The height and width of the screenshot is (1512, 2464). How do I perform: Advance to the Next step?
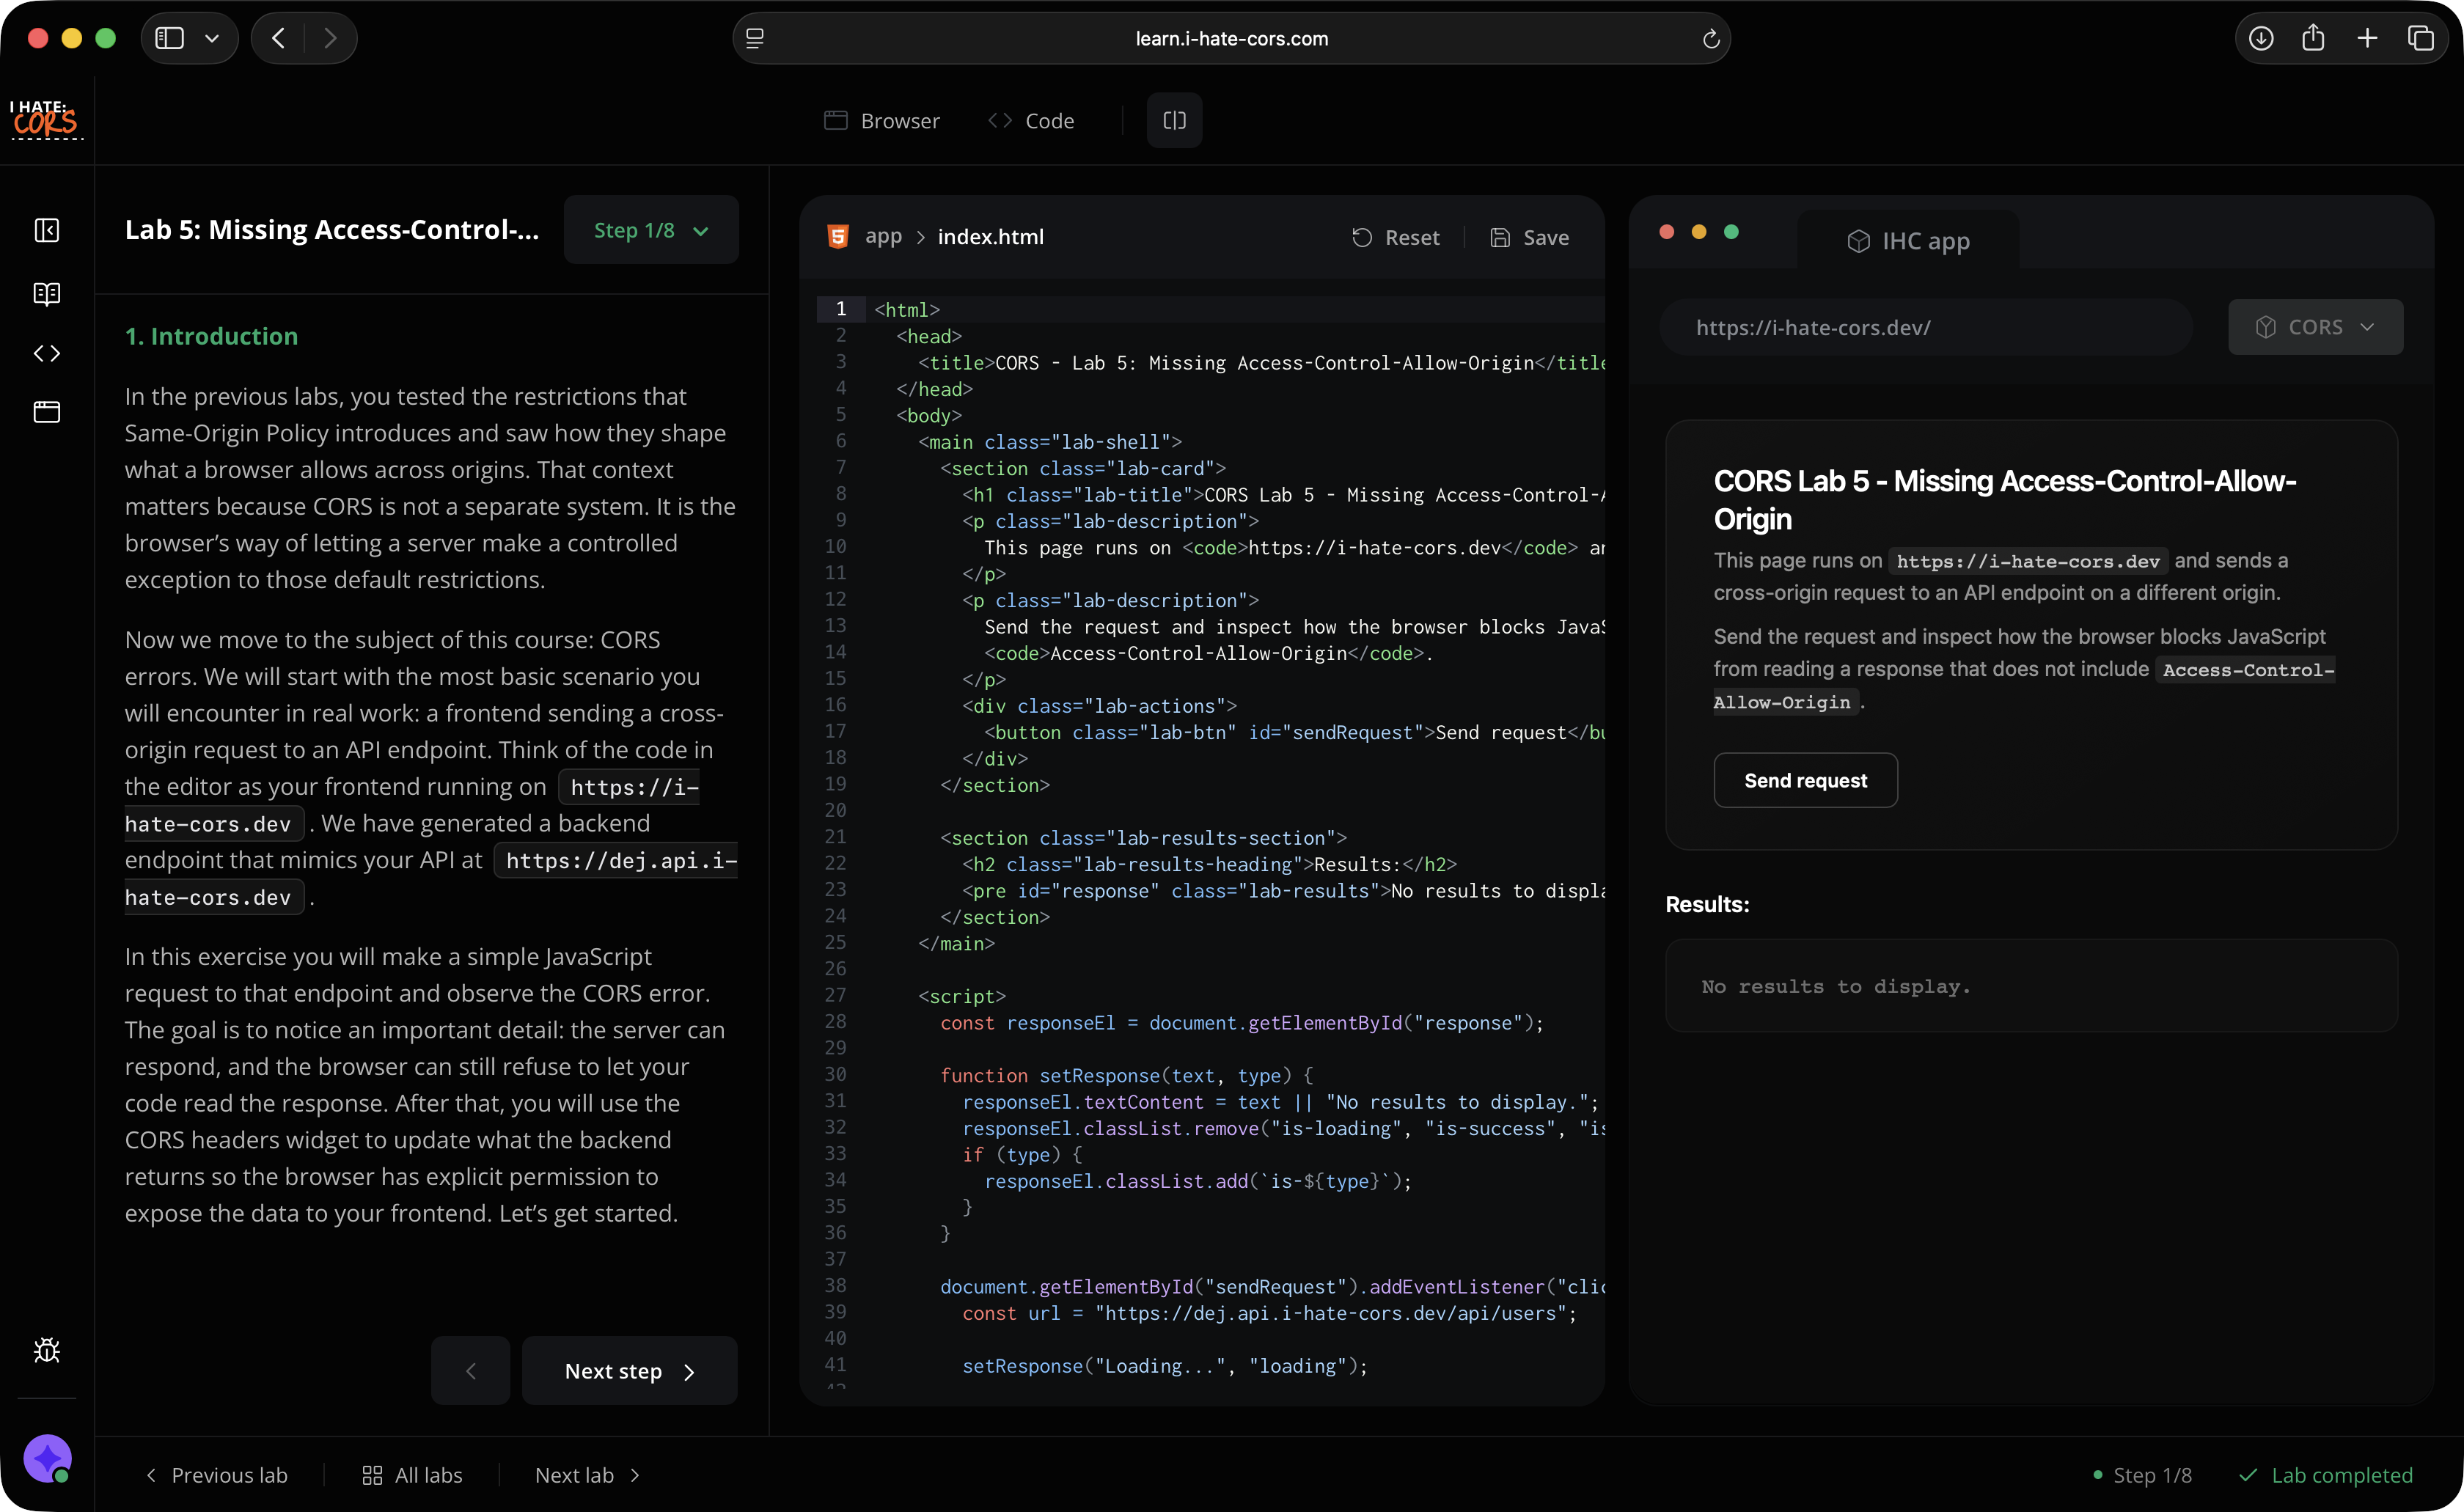coord(629,1370)
